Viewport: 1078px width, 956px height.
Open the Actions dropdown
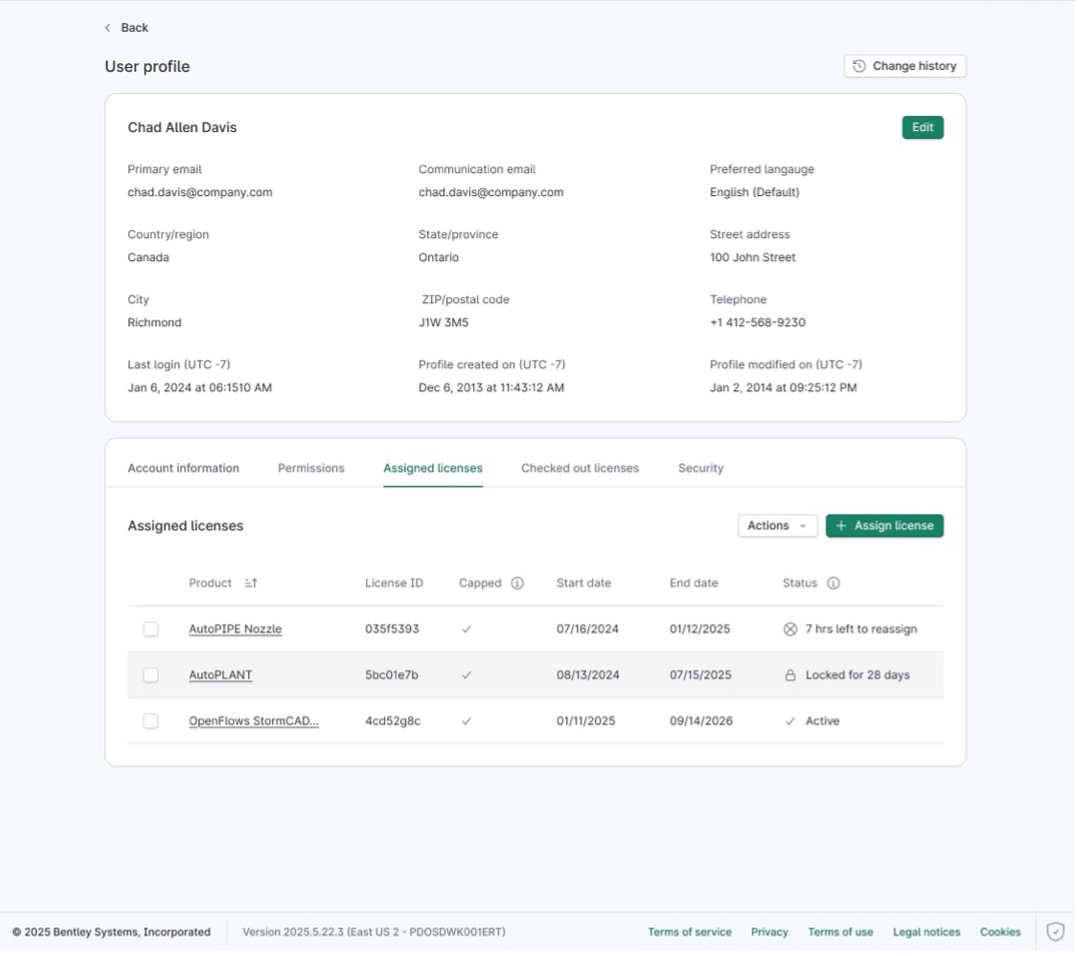(777, 525)
